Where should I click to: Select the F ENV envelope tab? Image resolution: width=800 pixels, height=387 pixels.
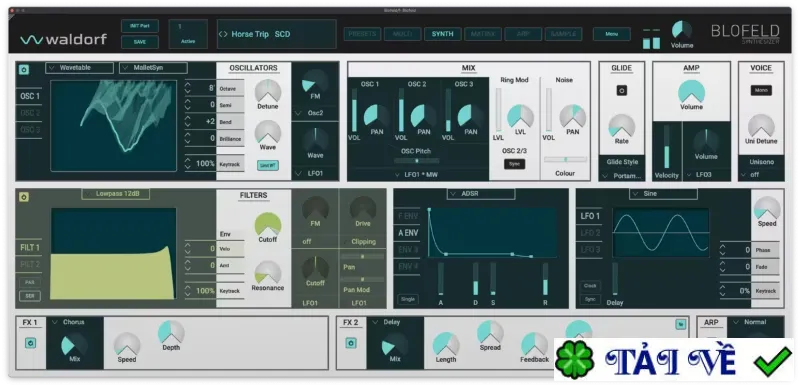click(408, 216)
